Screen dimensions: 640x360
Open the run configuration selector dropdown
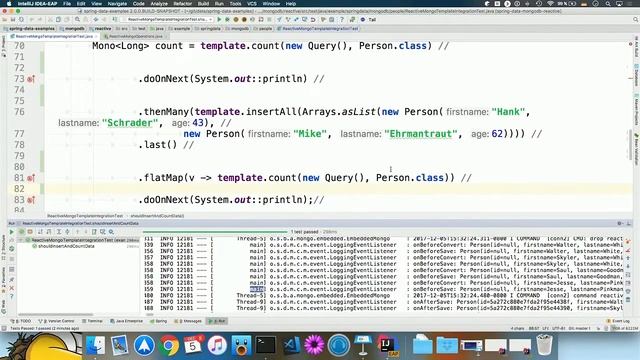click(x=168, y=19)
